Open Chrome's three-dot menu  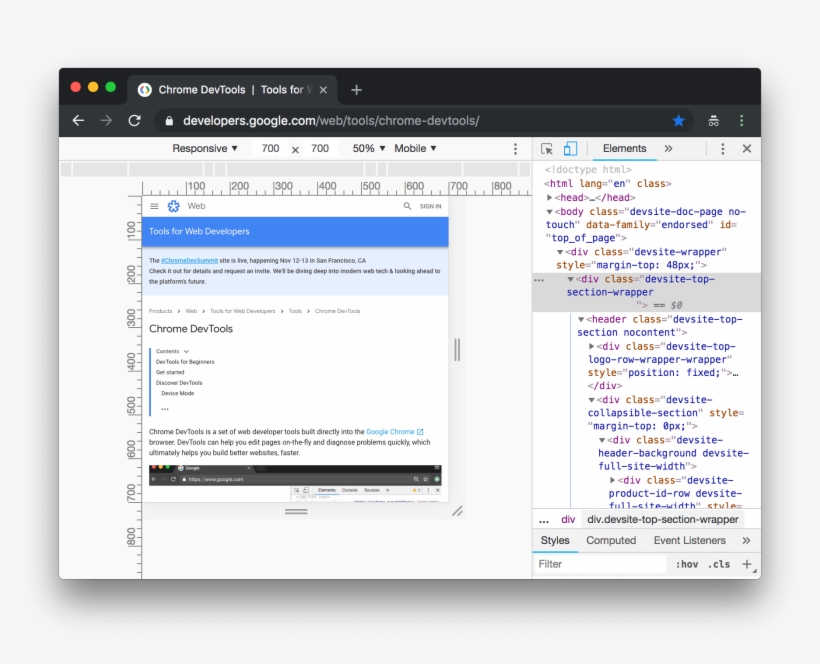[741, 121]
